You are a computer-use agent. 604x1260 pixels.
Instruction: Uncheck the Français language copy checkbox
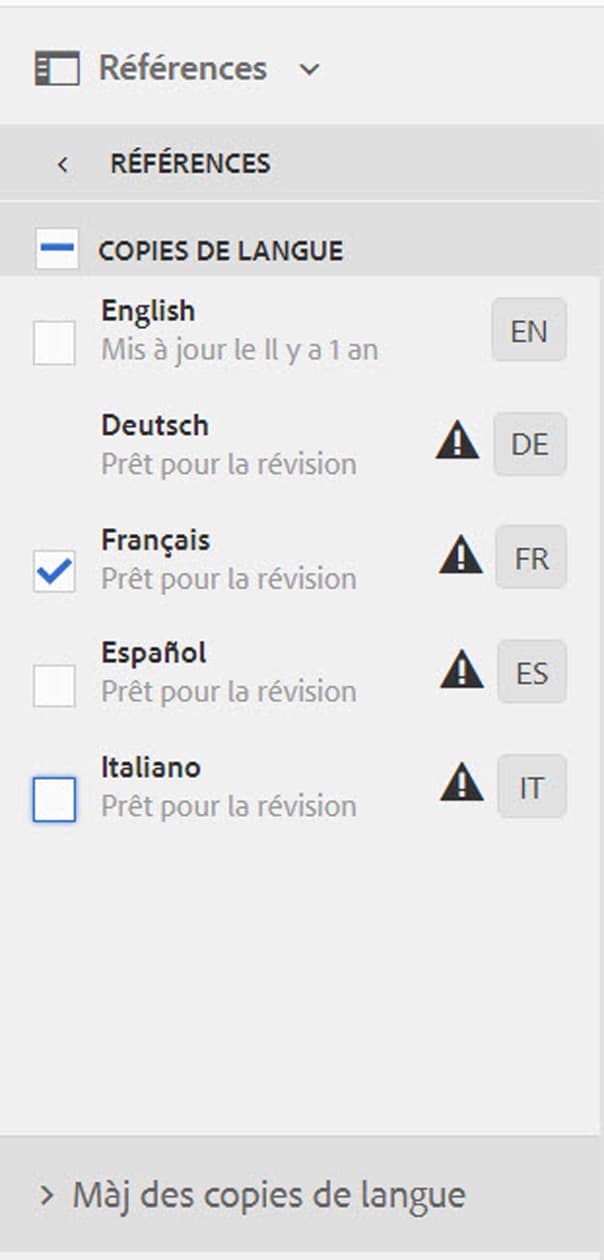(54, 572)
